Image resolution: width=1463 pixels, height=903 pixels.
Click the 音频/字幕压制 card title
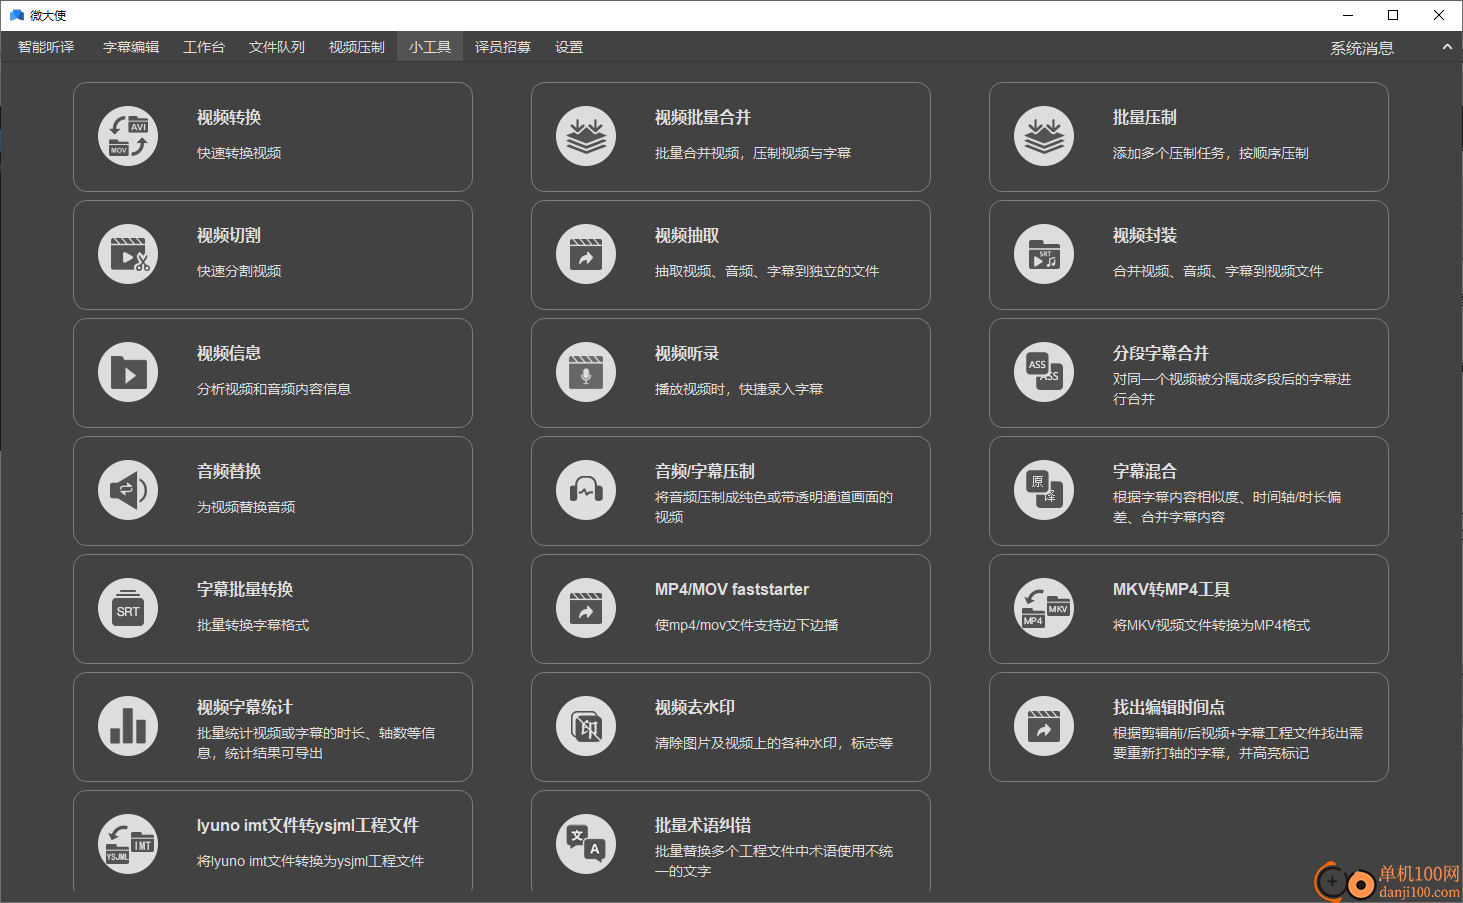[x=705, y=472]
